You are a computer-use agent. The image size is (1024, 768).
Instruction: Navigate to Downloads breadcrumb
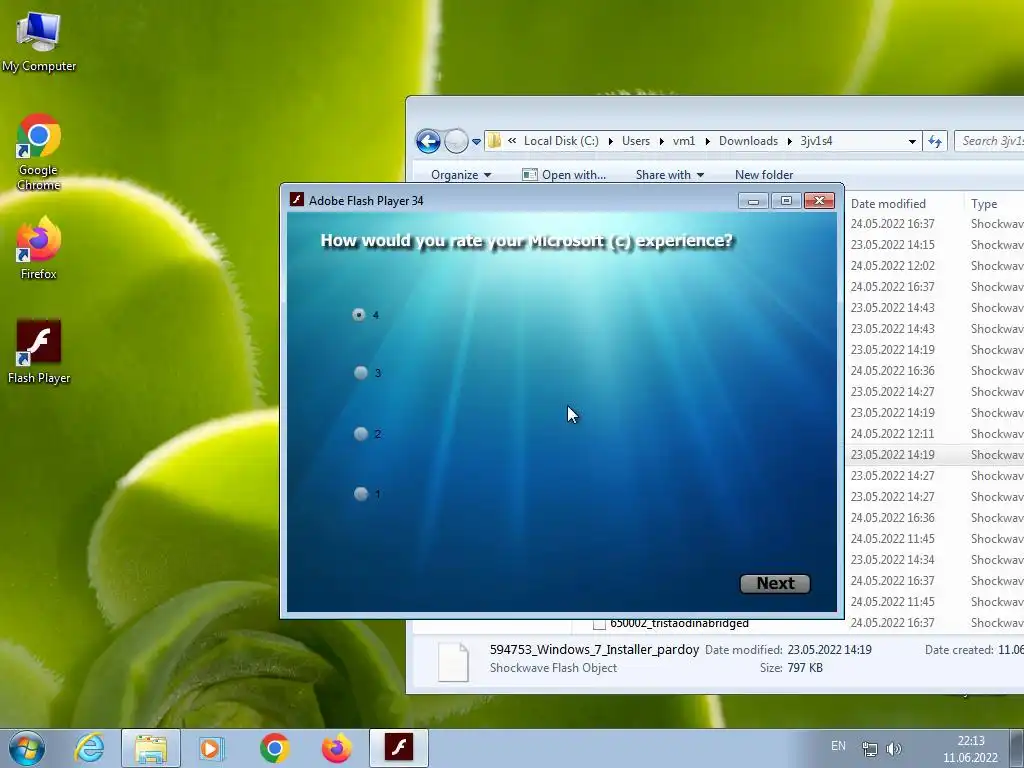[x=748, y=141]
